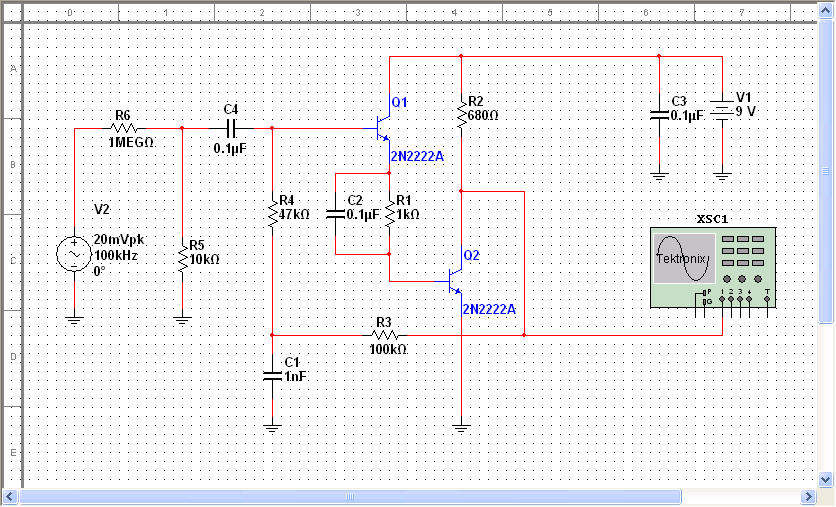The height and width of the screenshot is (507, 836).
Task: Select capacitor C4 symbol
Action: [231, 128]
